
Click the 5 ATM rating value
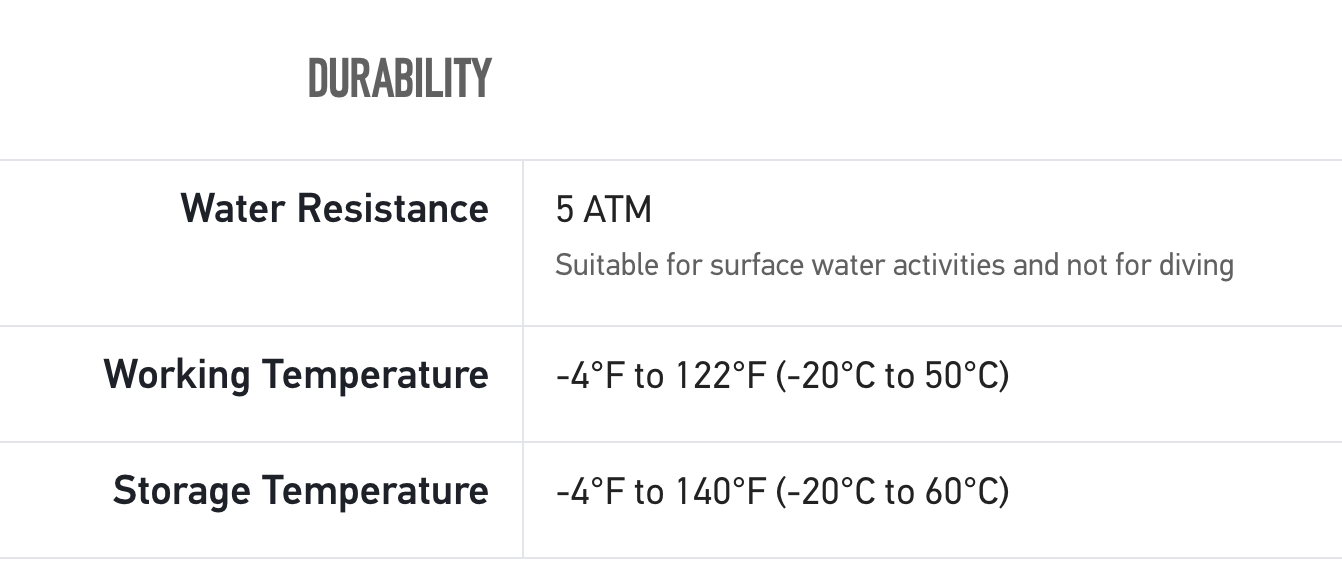[603, 210]
